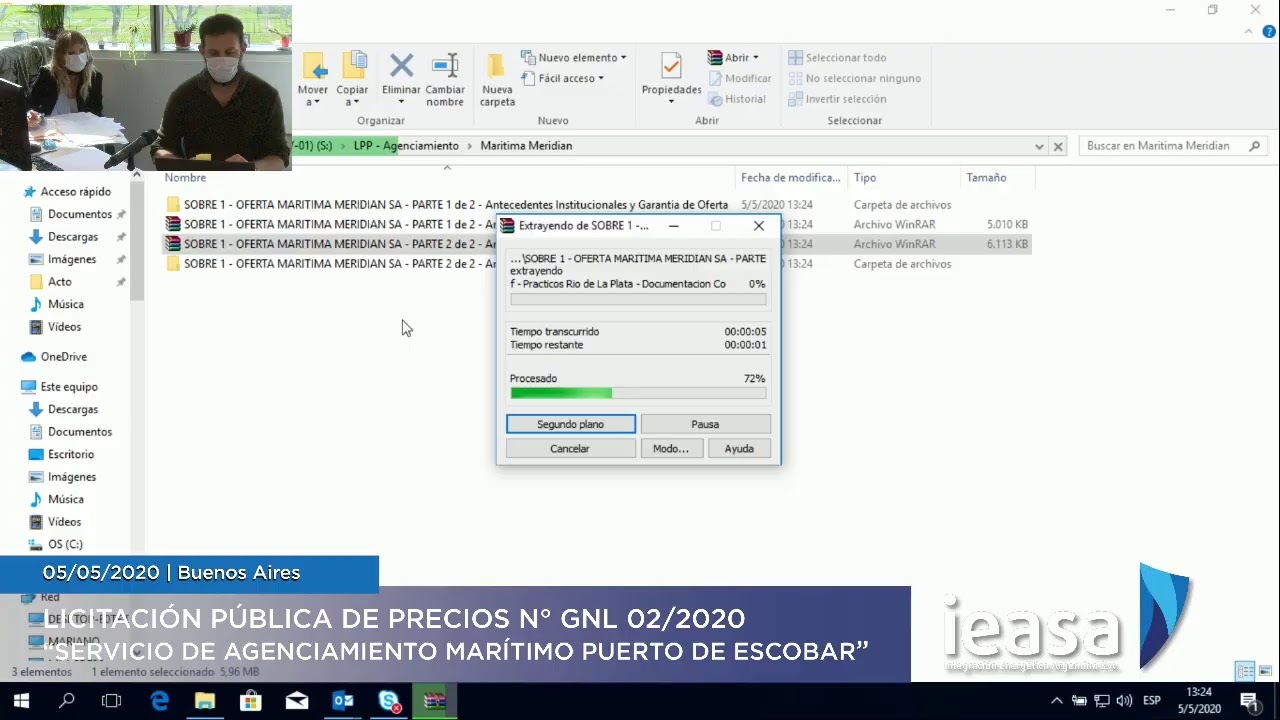Open Task View in the taskbar
The height and width of the screenshot is (720, 1280).
(x=112, y=701)
